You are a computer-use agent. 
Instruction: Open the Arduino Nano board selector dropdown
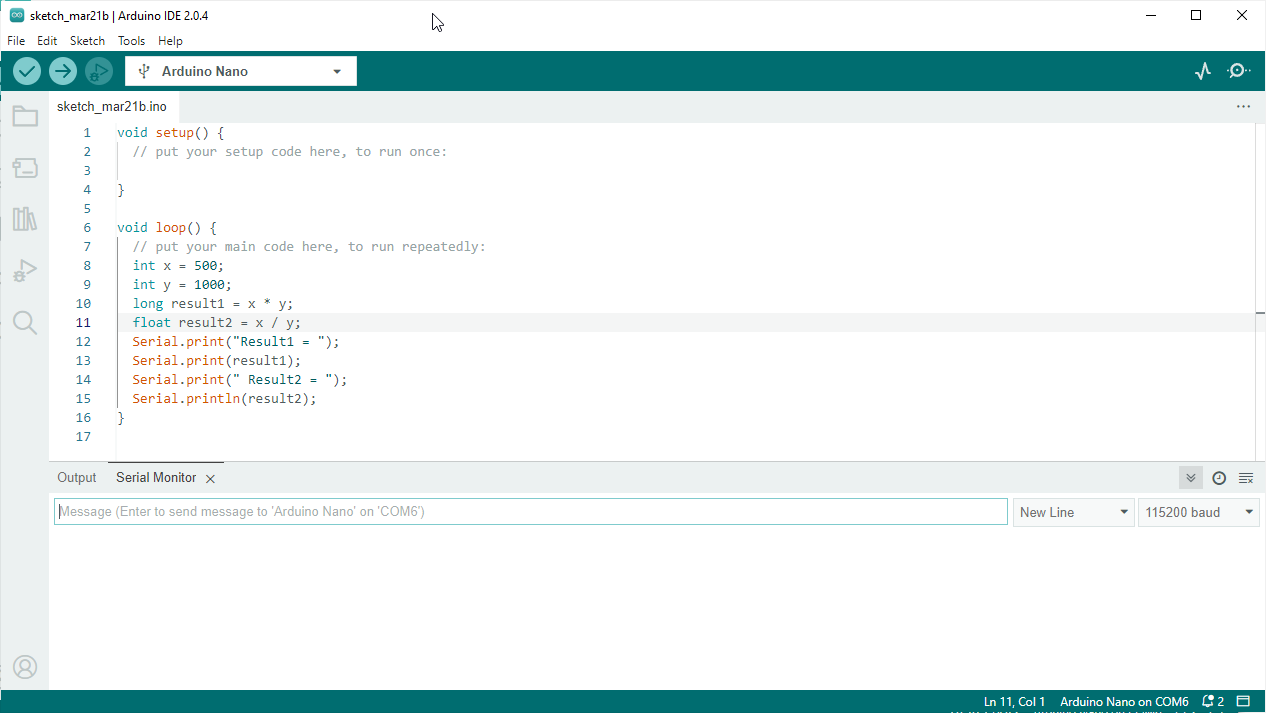[x=241, y=71]
